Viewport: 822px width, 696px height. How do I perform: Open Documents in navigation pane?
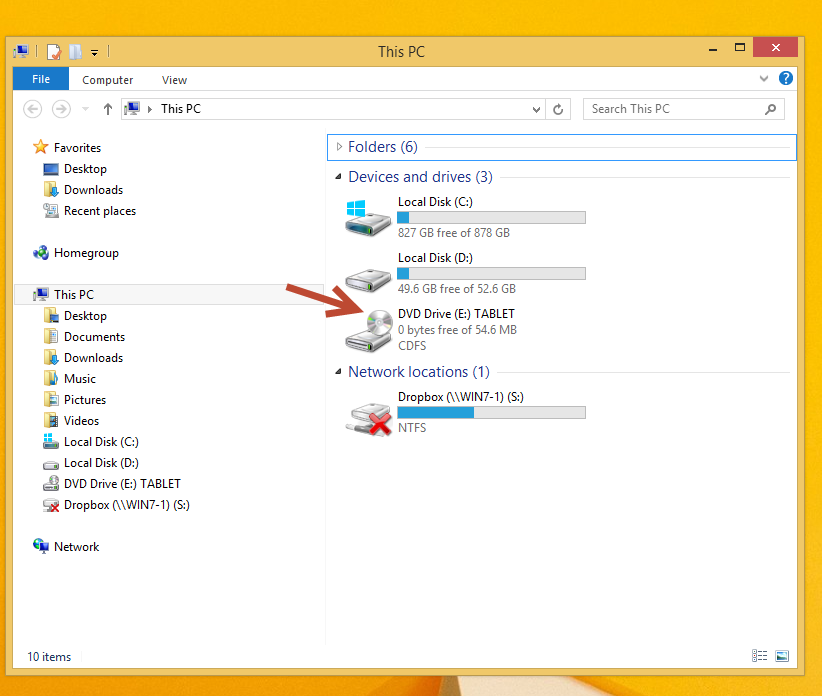[94, 337]
